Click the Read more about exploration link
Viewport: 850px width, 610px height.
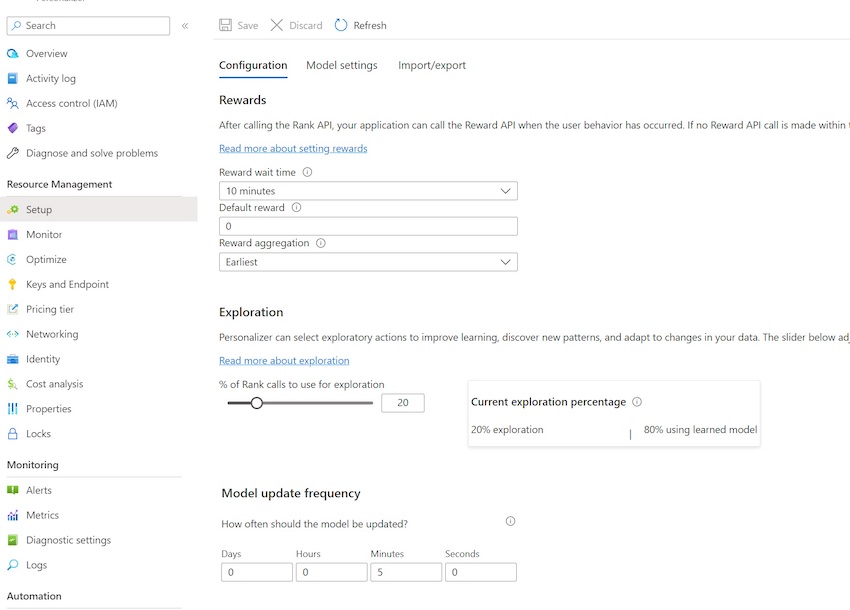click(285, 360)
